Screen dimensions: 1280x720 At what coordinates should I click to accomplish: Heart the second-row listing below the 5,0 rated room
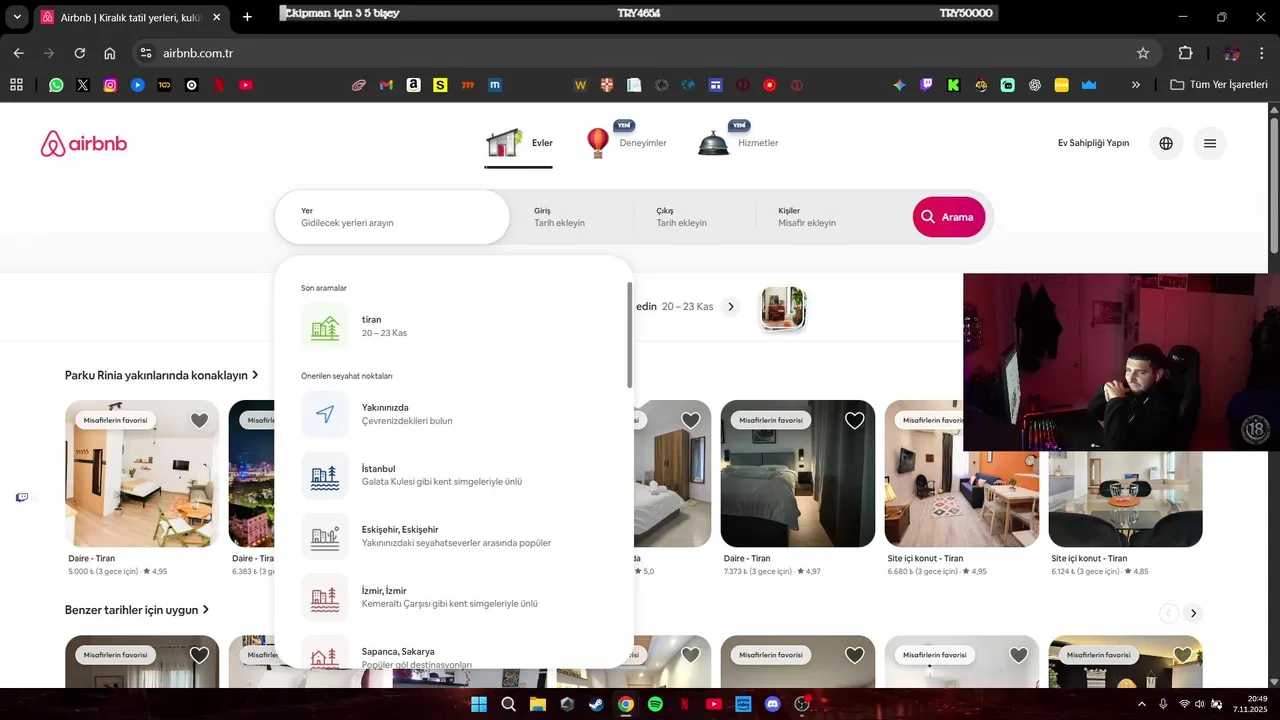click(691, 656)
